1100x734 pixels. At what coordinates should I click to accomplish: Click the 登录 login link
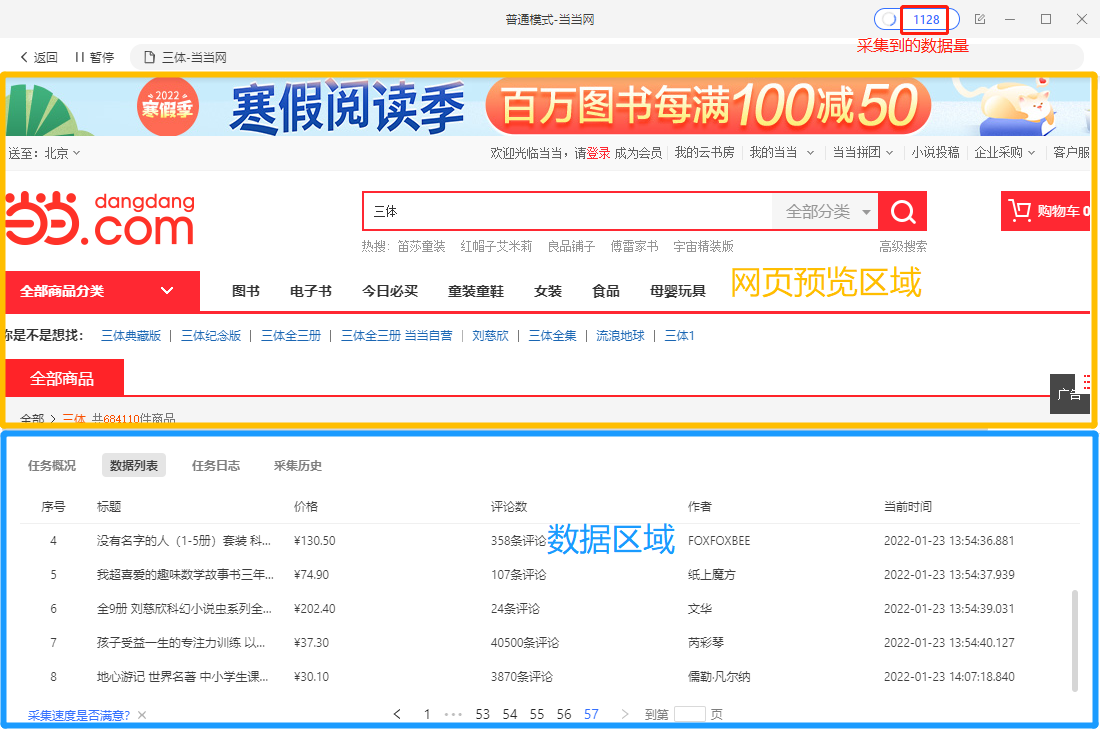(x=598, y=153)
